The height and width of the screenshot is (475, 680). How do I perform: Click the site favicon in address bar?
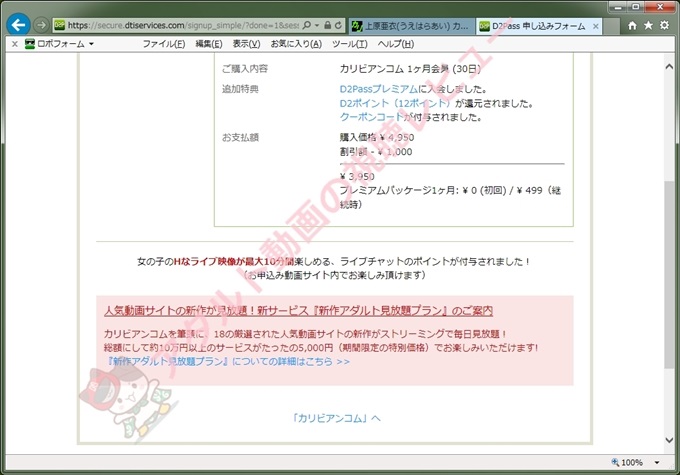coord(59,26)
